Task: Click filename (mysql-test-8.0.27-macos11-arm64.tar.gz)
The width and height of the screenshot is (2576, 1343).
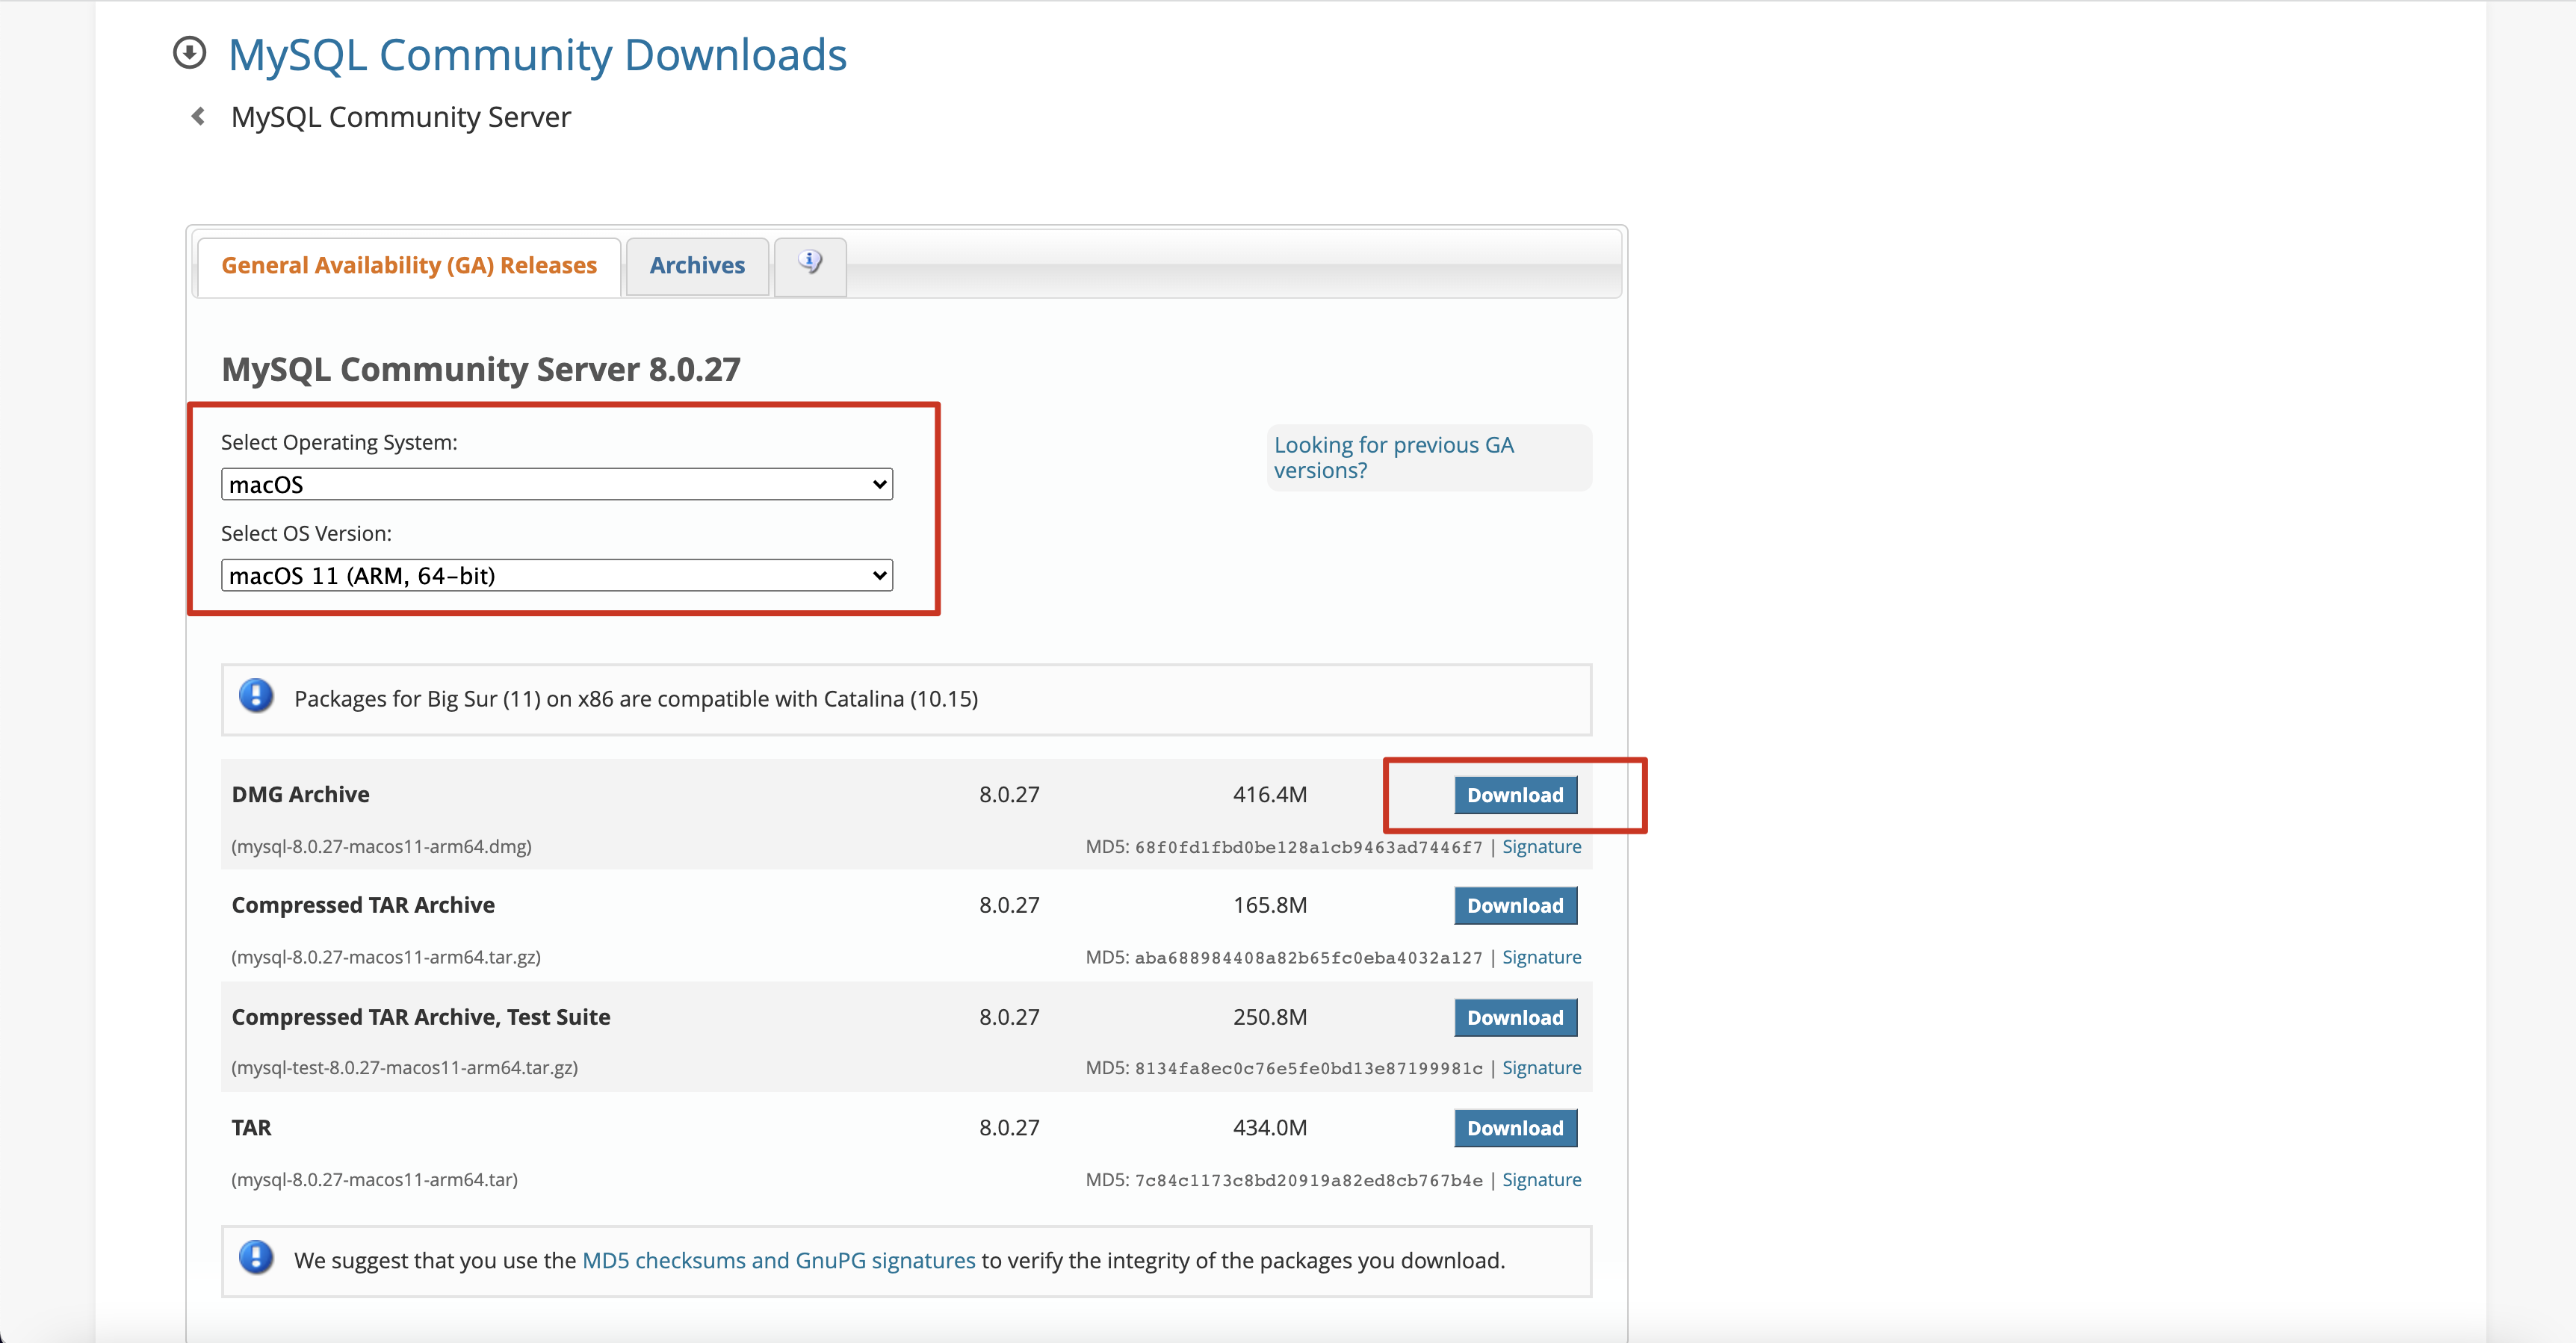Action: point(404,1068)
